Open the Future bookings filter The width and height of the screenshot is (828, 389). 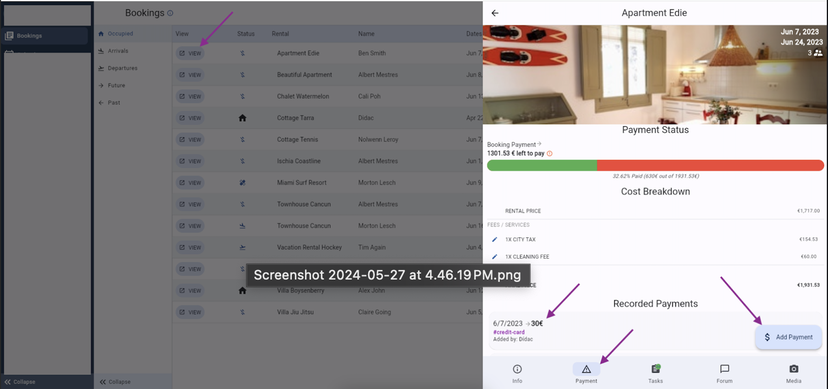(116, 86)
